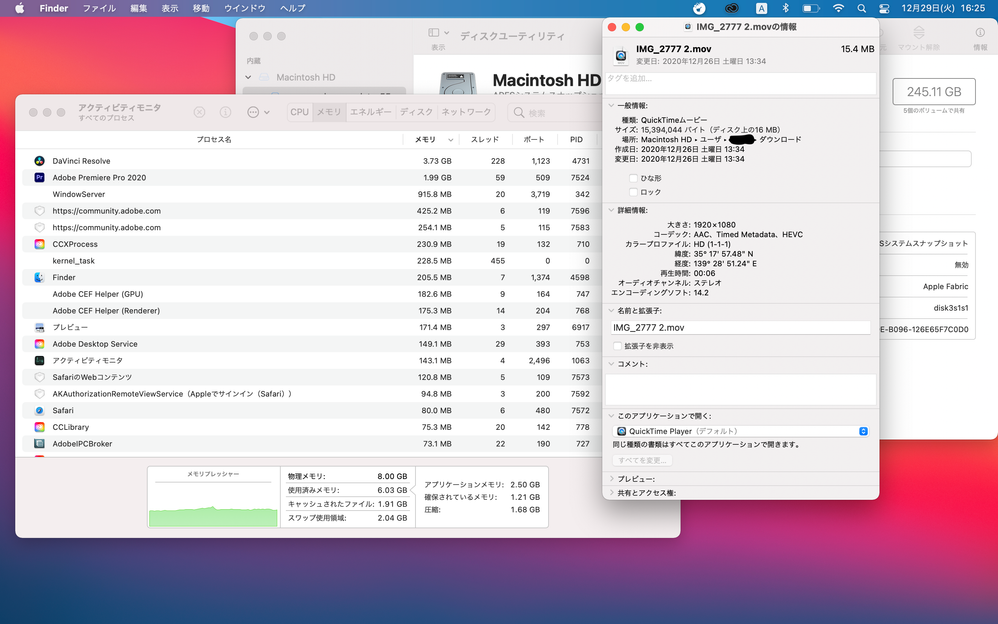Image resolution: width=998 pixels, height=624 pixels.
Task: Switch to the CPU tab
Action: point(299,112)
